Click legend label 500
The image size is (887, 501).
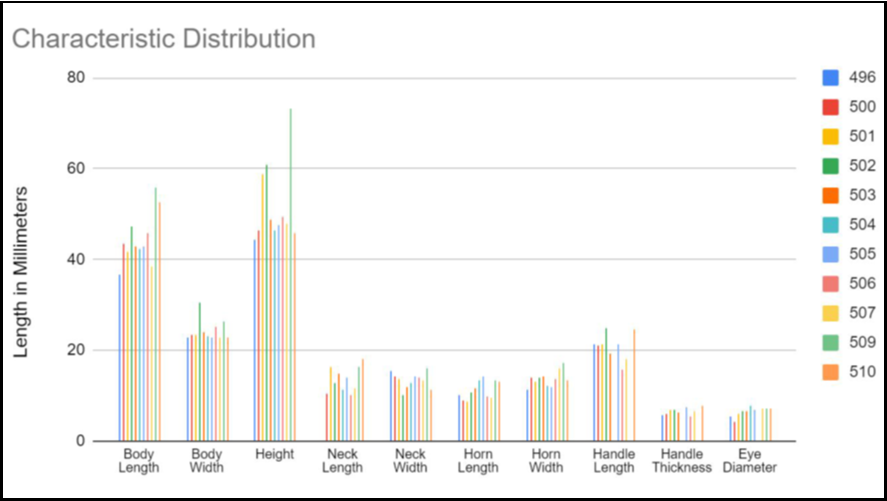pos(862,107)
